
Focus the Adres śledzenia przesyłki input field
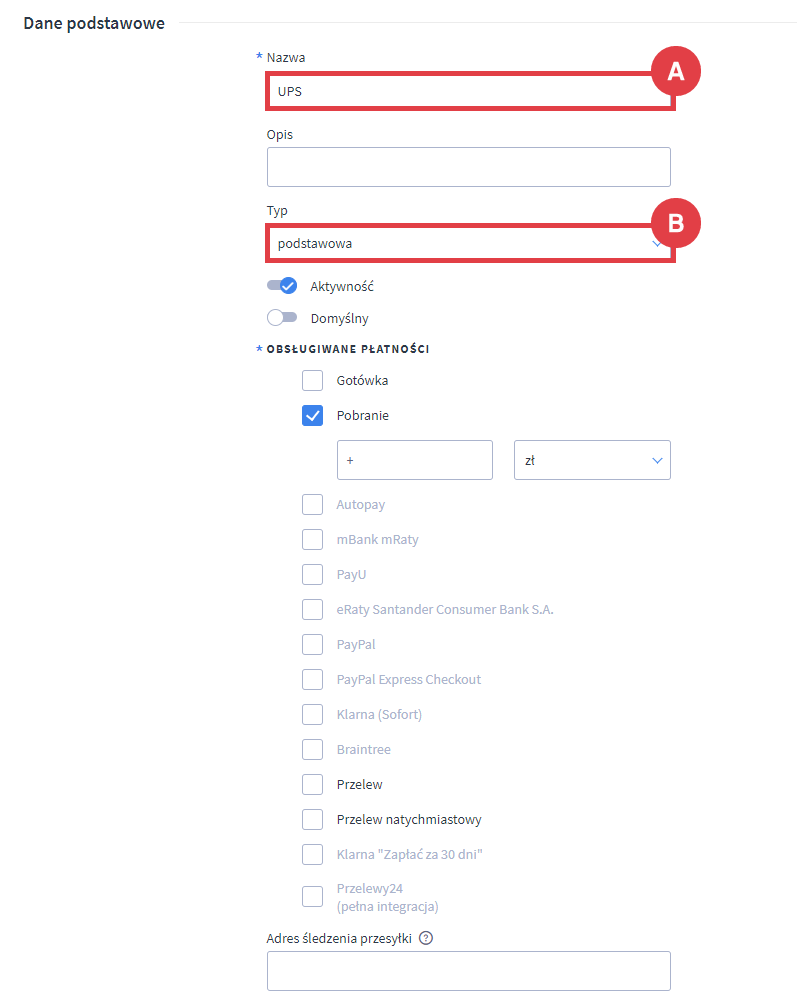(469, 971)
